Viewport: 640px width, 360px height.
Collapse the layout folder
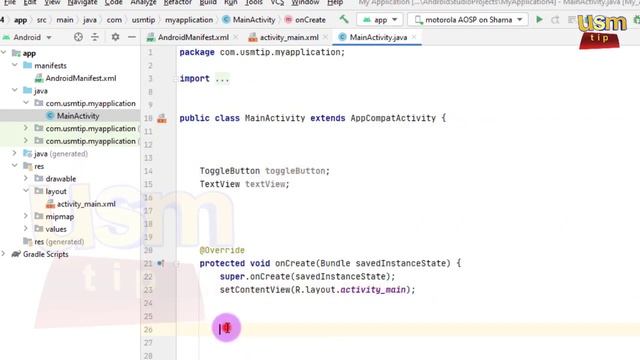tap(26, 191)
